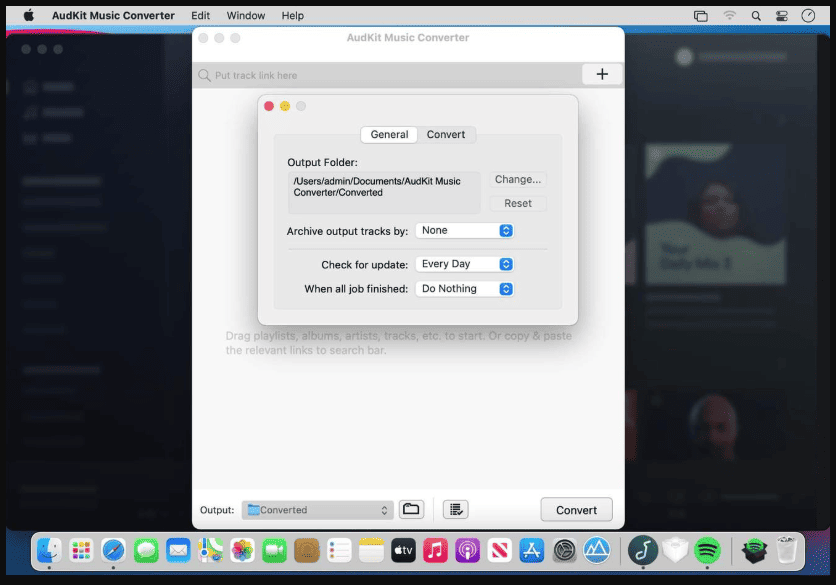The image size is (836, 585).
Task: Open Reminders from the Dock
Action: coord(339,550)
